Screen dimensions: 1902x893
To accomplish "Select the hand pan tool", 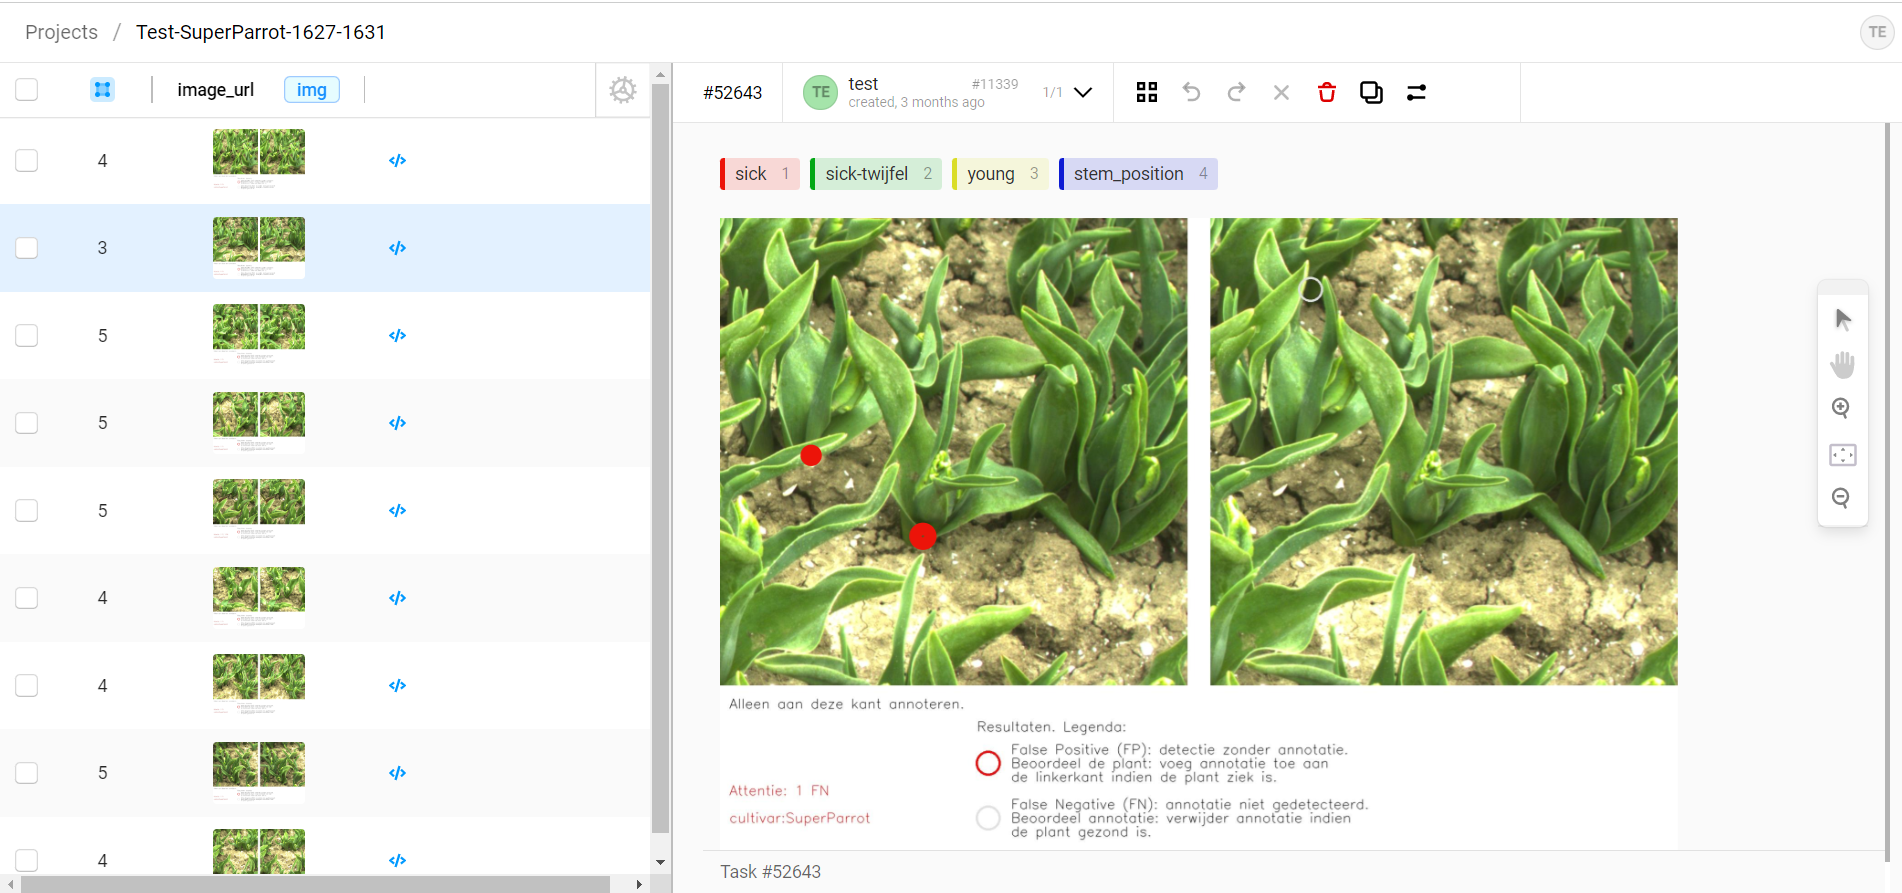I will point(1842,364).
